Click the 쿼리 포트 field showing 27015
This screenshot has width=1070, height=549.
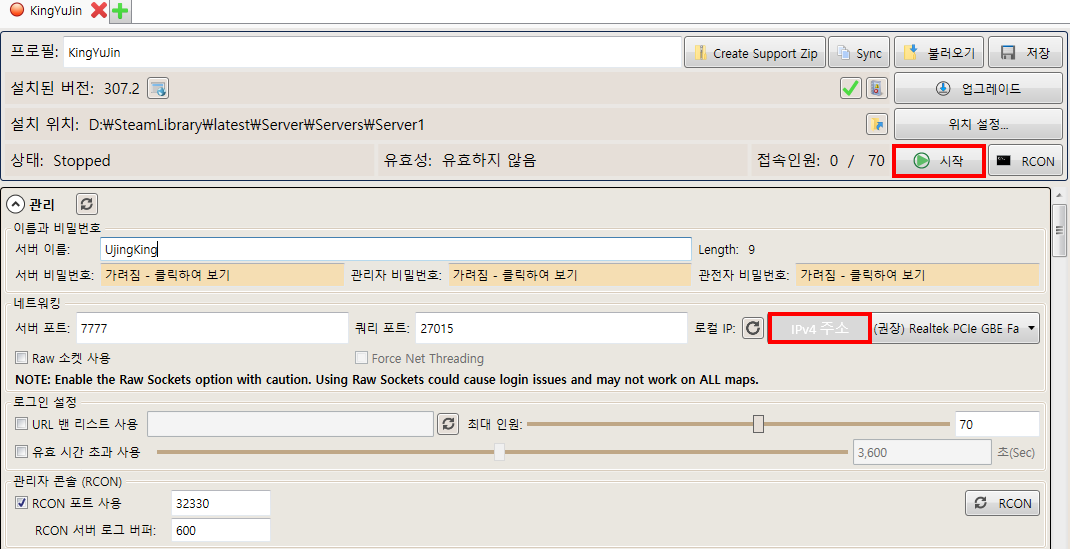551,329
